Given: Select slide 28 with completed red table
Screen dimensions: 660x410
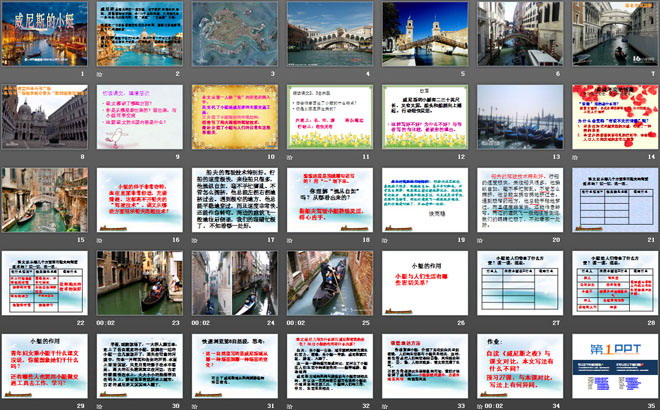Looking at the screenshot, I should click(615, 283).
